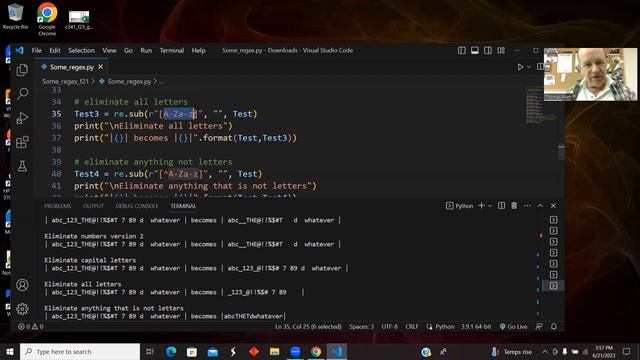Open terminal panel more actions ellipsis

point(527,206)
